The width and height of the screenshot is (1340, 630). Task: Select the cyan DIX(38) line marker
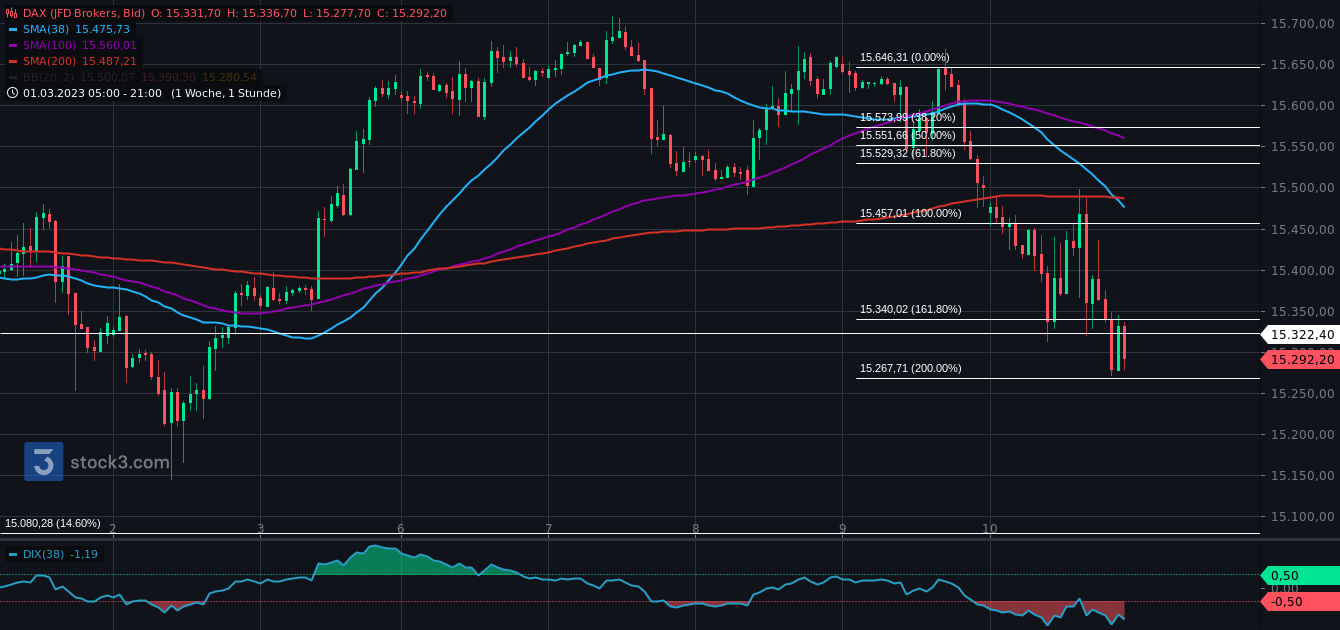point(14,553)
